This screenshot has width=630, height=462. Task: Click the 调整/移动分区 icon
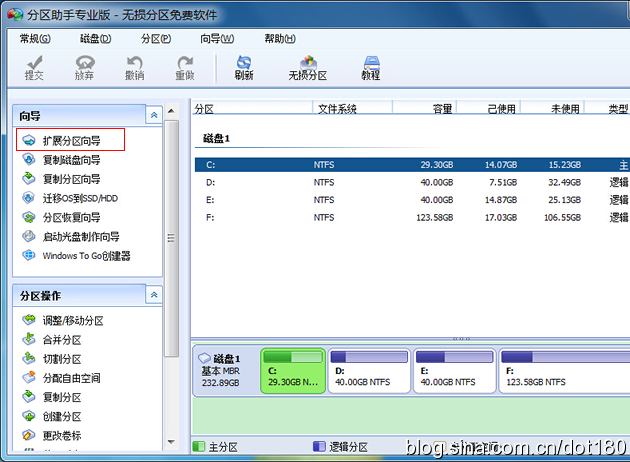(x=29, y=320)
